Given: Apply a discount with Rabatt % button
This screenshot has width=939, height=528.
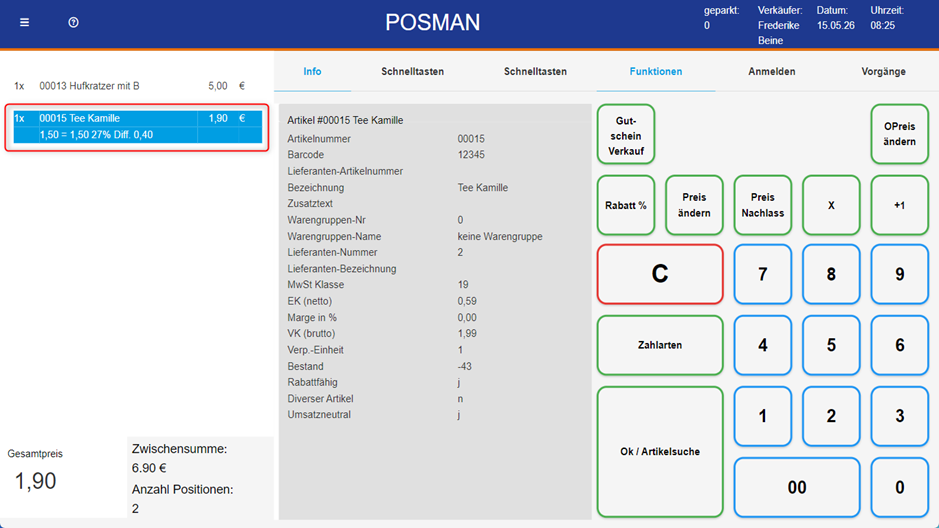Looking at the screenshot, I should (626, 205).
